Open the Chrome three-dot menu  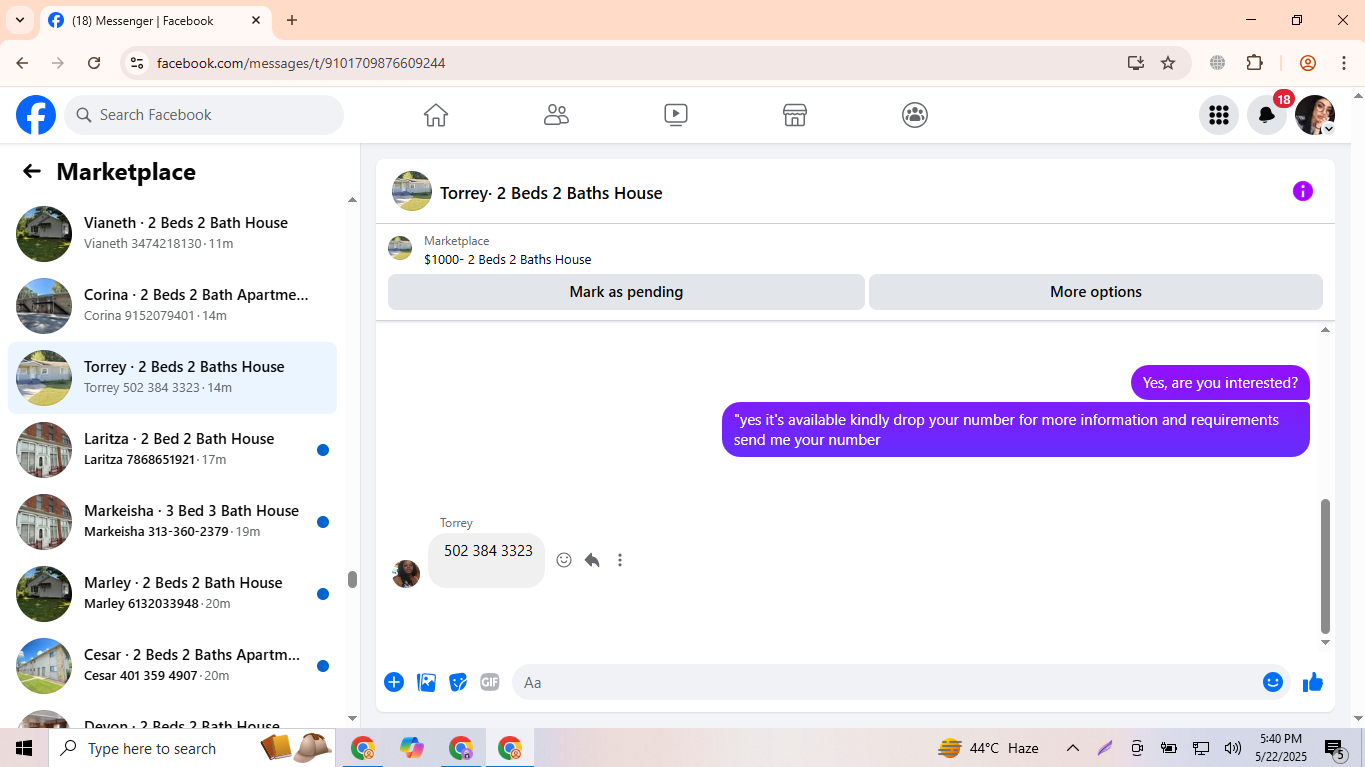tap(1343, 63)
